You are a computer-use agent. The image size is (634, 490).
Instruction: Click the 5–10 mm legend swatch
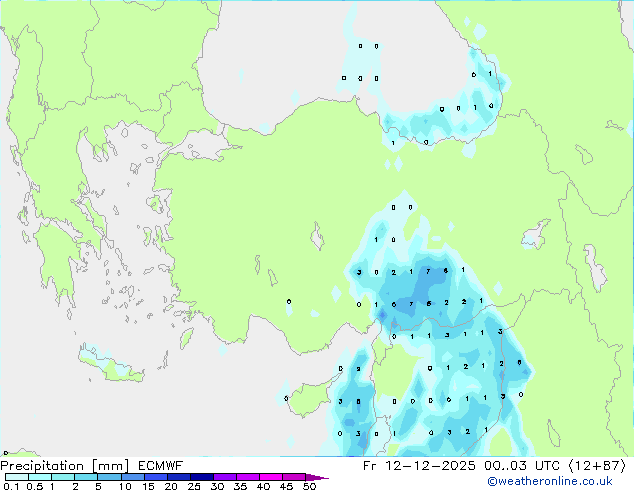pos(109,477)
